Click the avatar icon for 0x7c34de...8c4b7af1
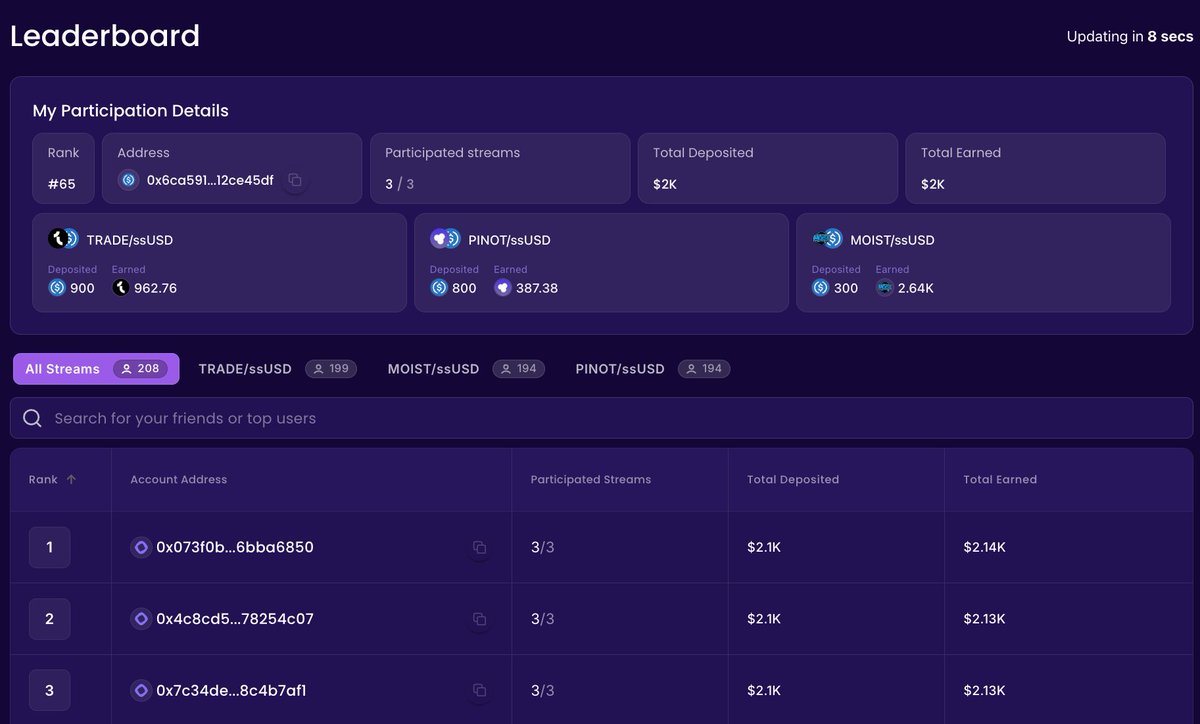Viewport: 1200px width, 724px height. (141, 691)
